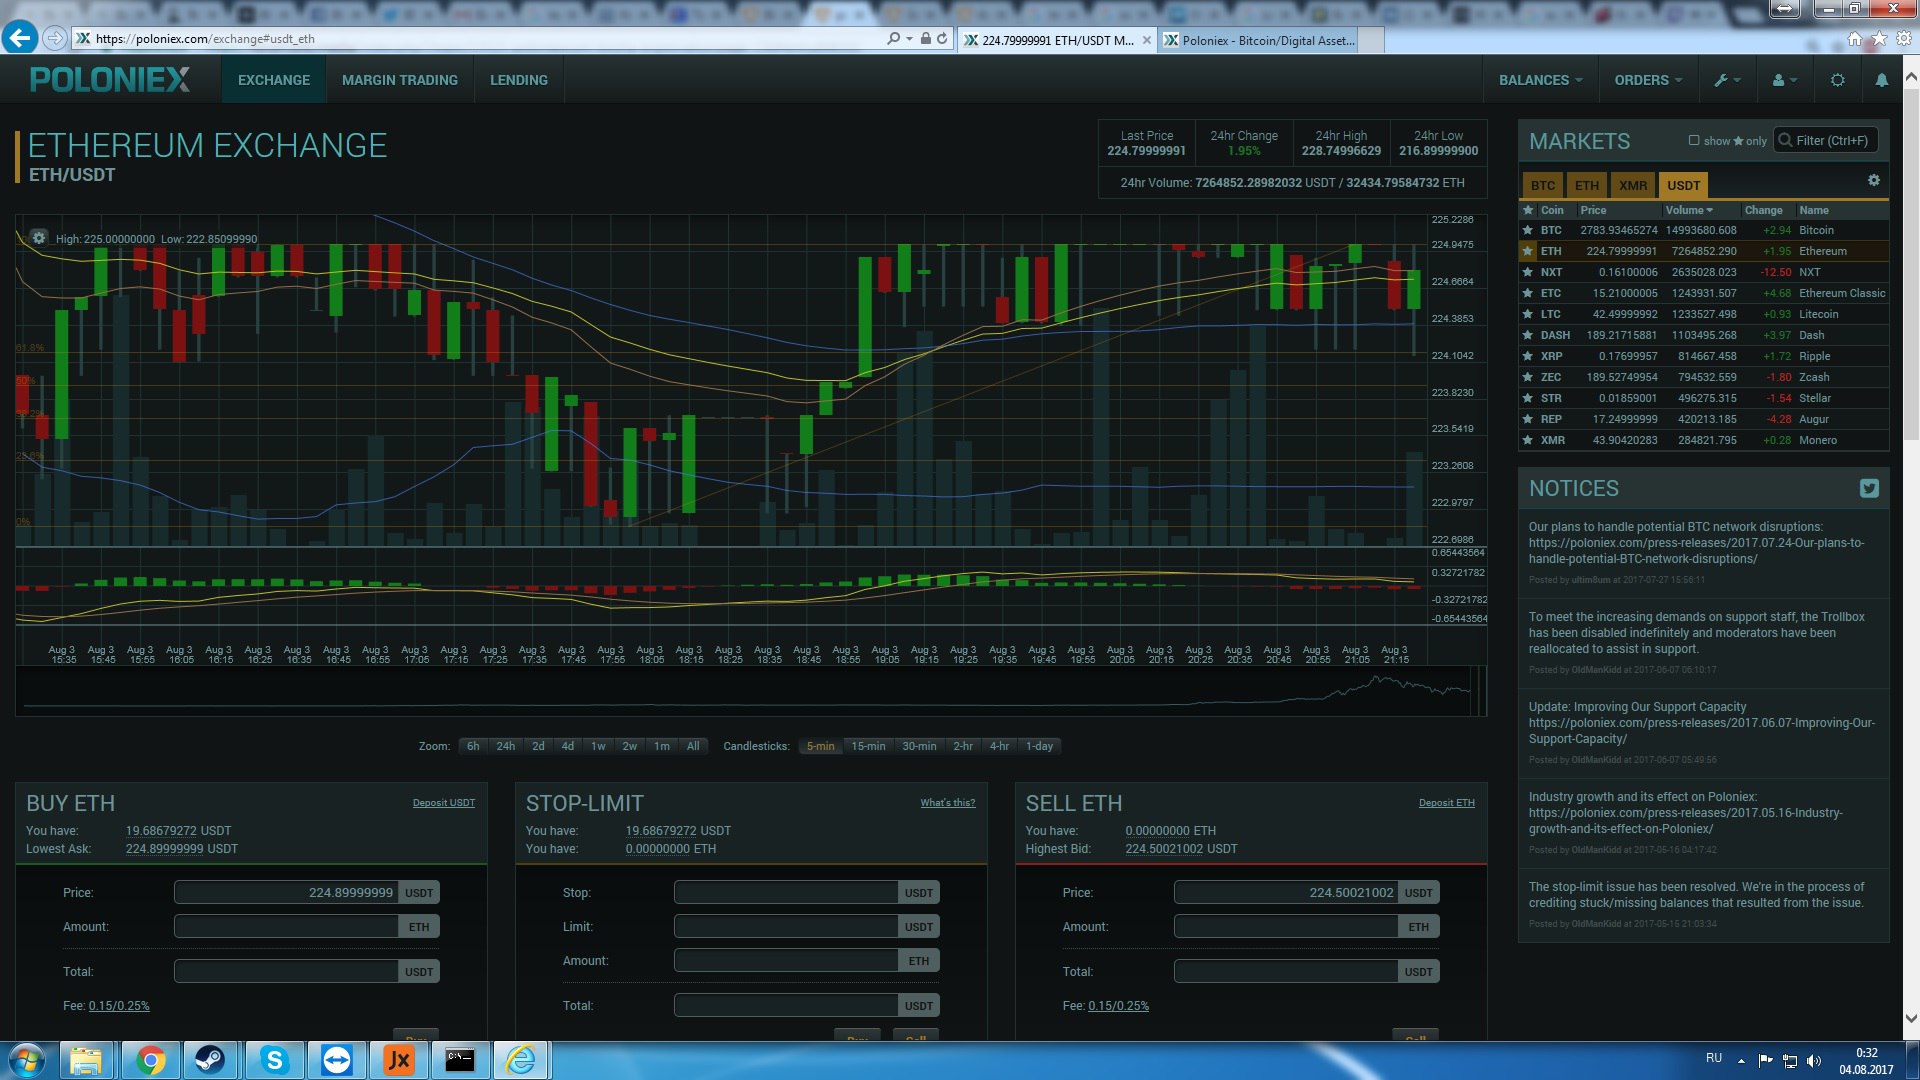The width and height of the screenshot is (1920, 1080).
Task: Focus the Buy ETH Amount field
Action: point(286,927)
